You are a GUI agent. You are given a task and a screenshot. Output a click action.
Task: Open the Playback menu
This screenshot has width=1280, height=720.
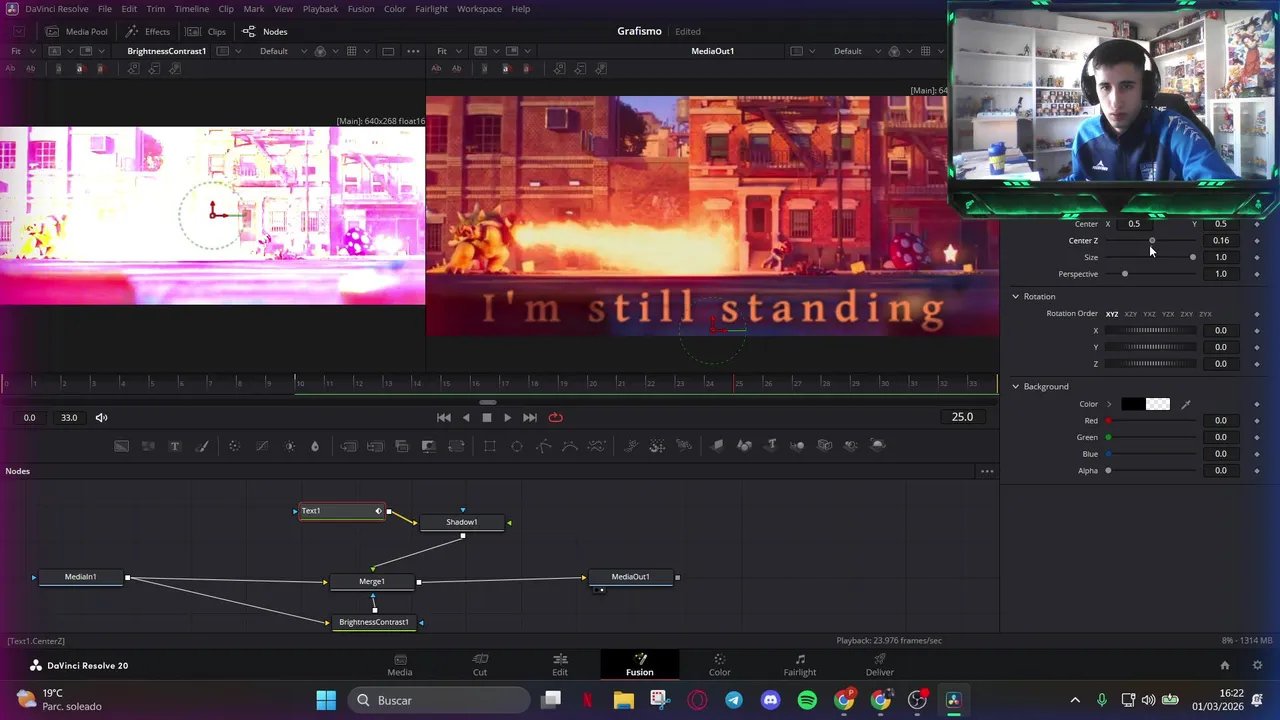(x=320, y=9)
